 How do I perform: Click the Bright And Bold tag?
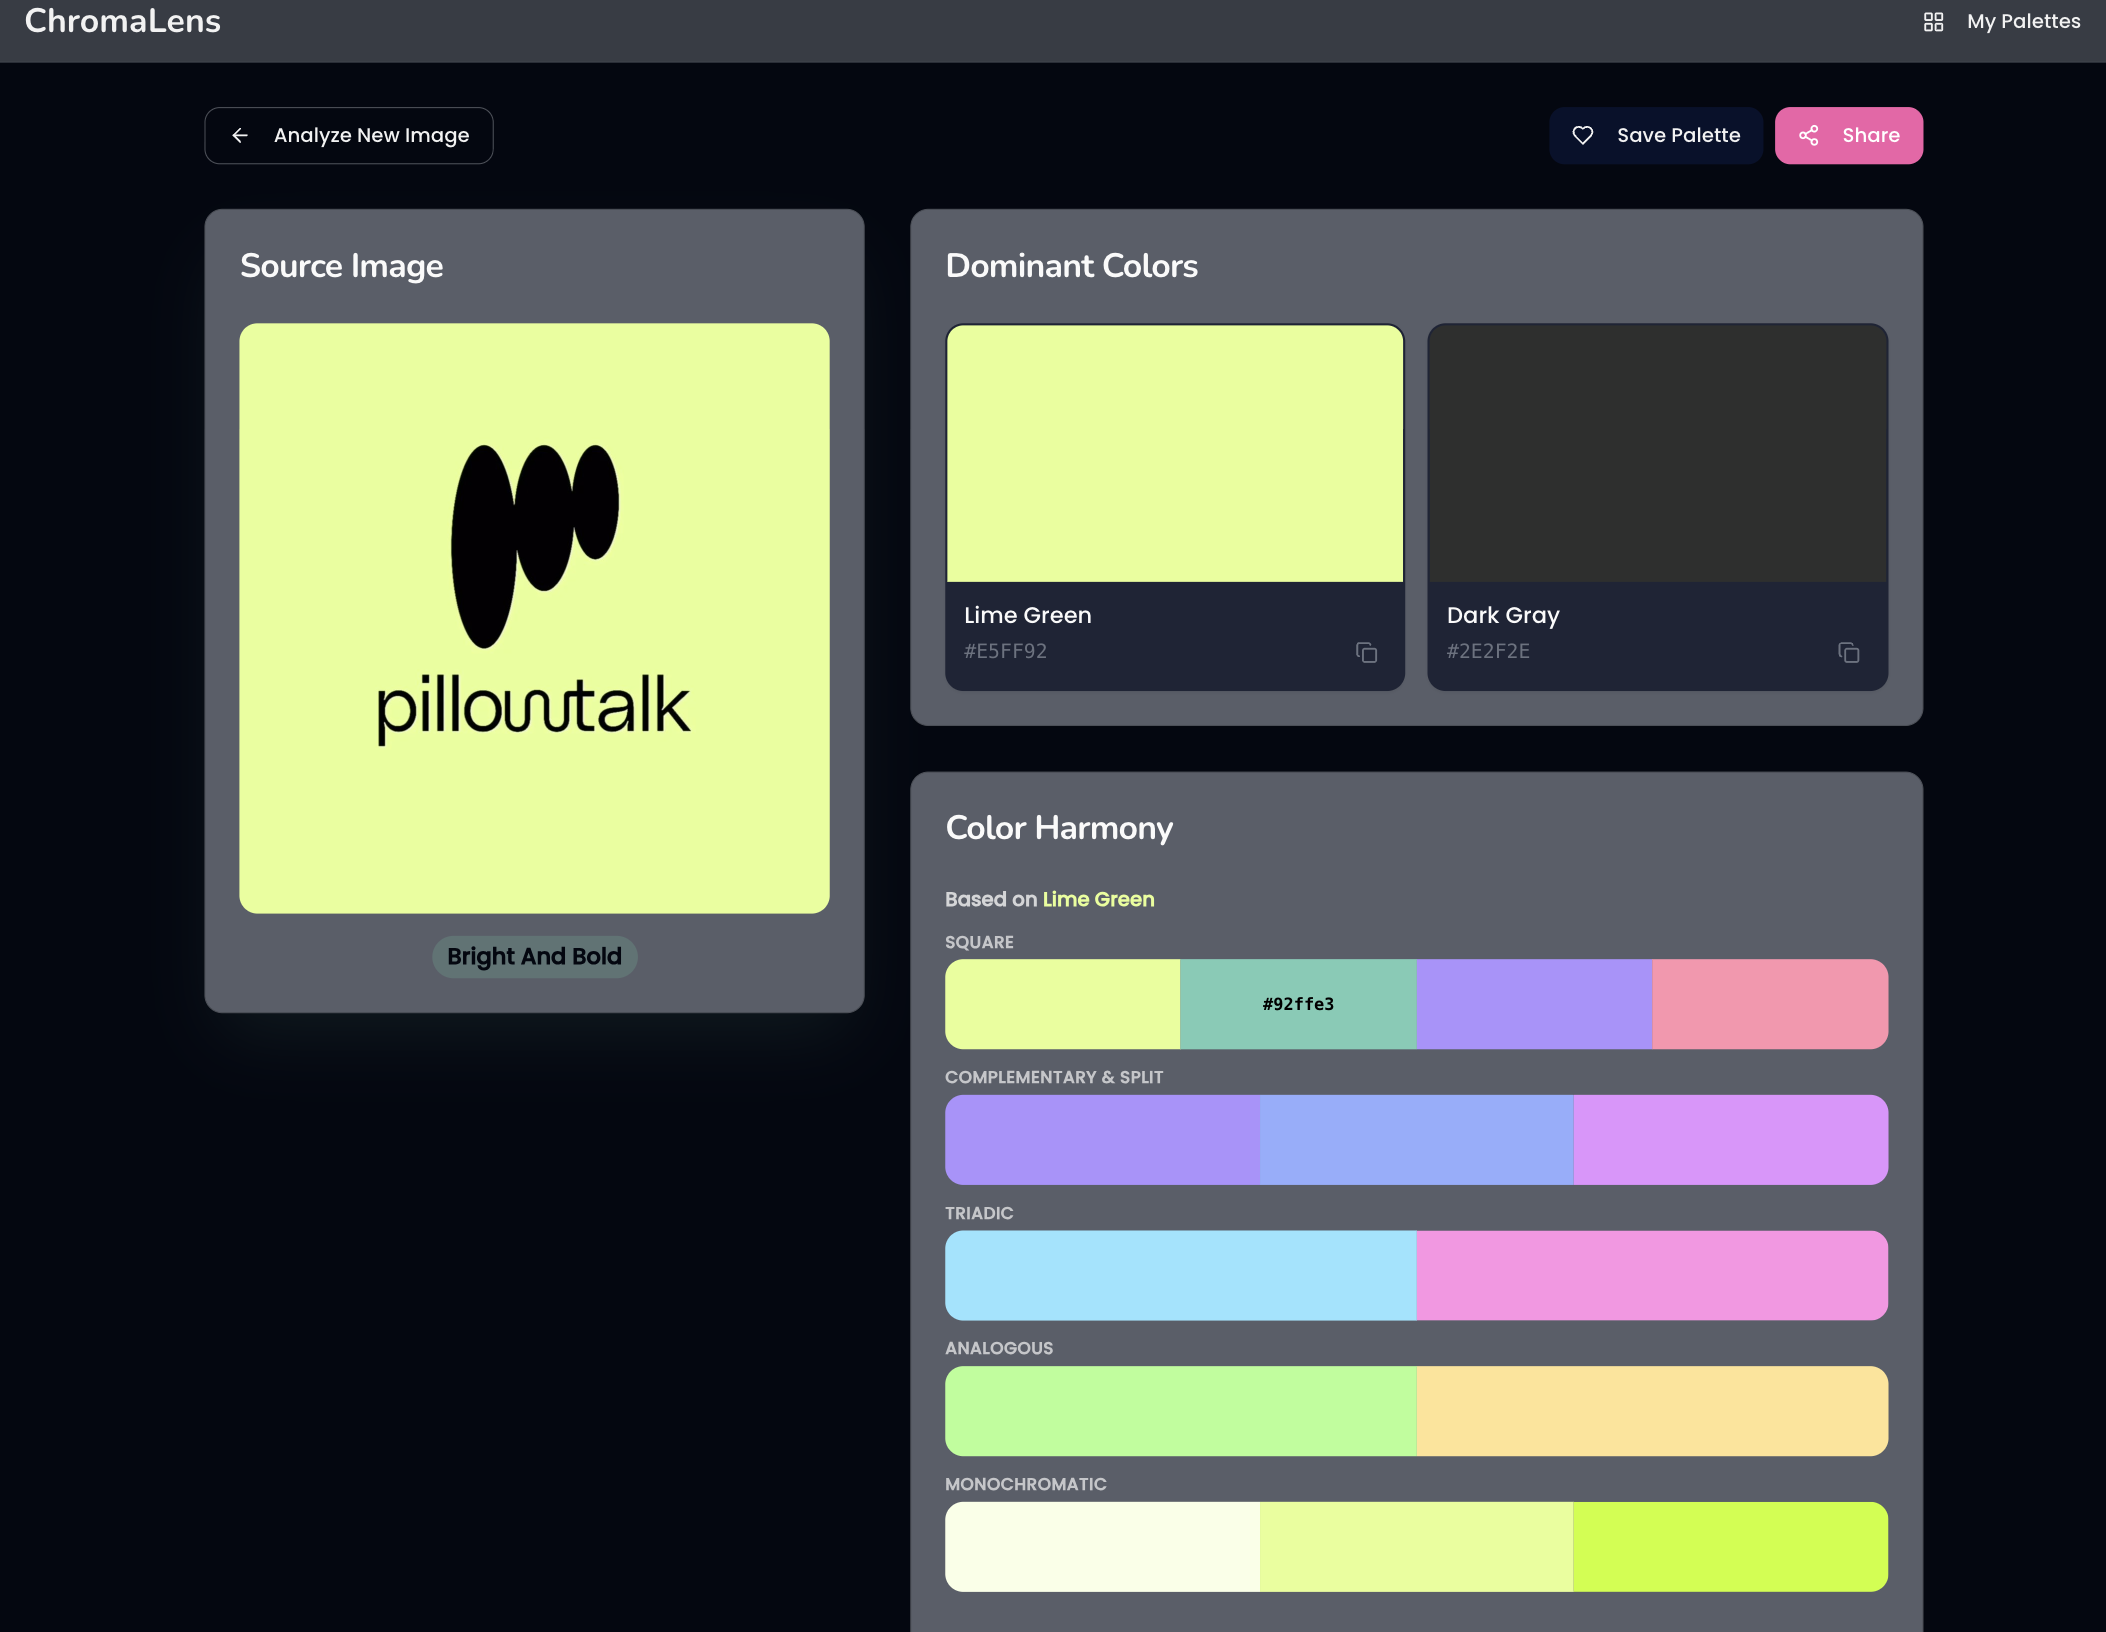tap(534, 957)
